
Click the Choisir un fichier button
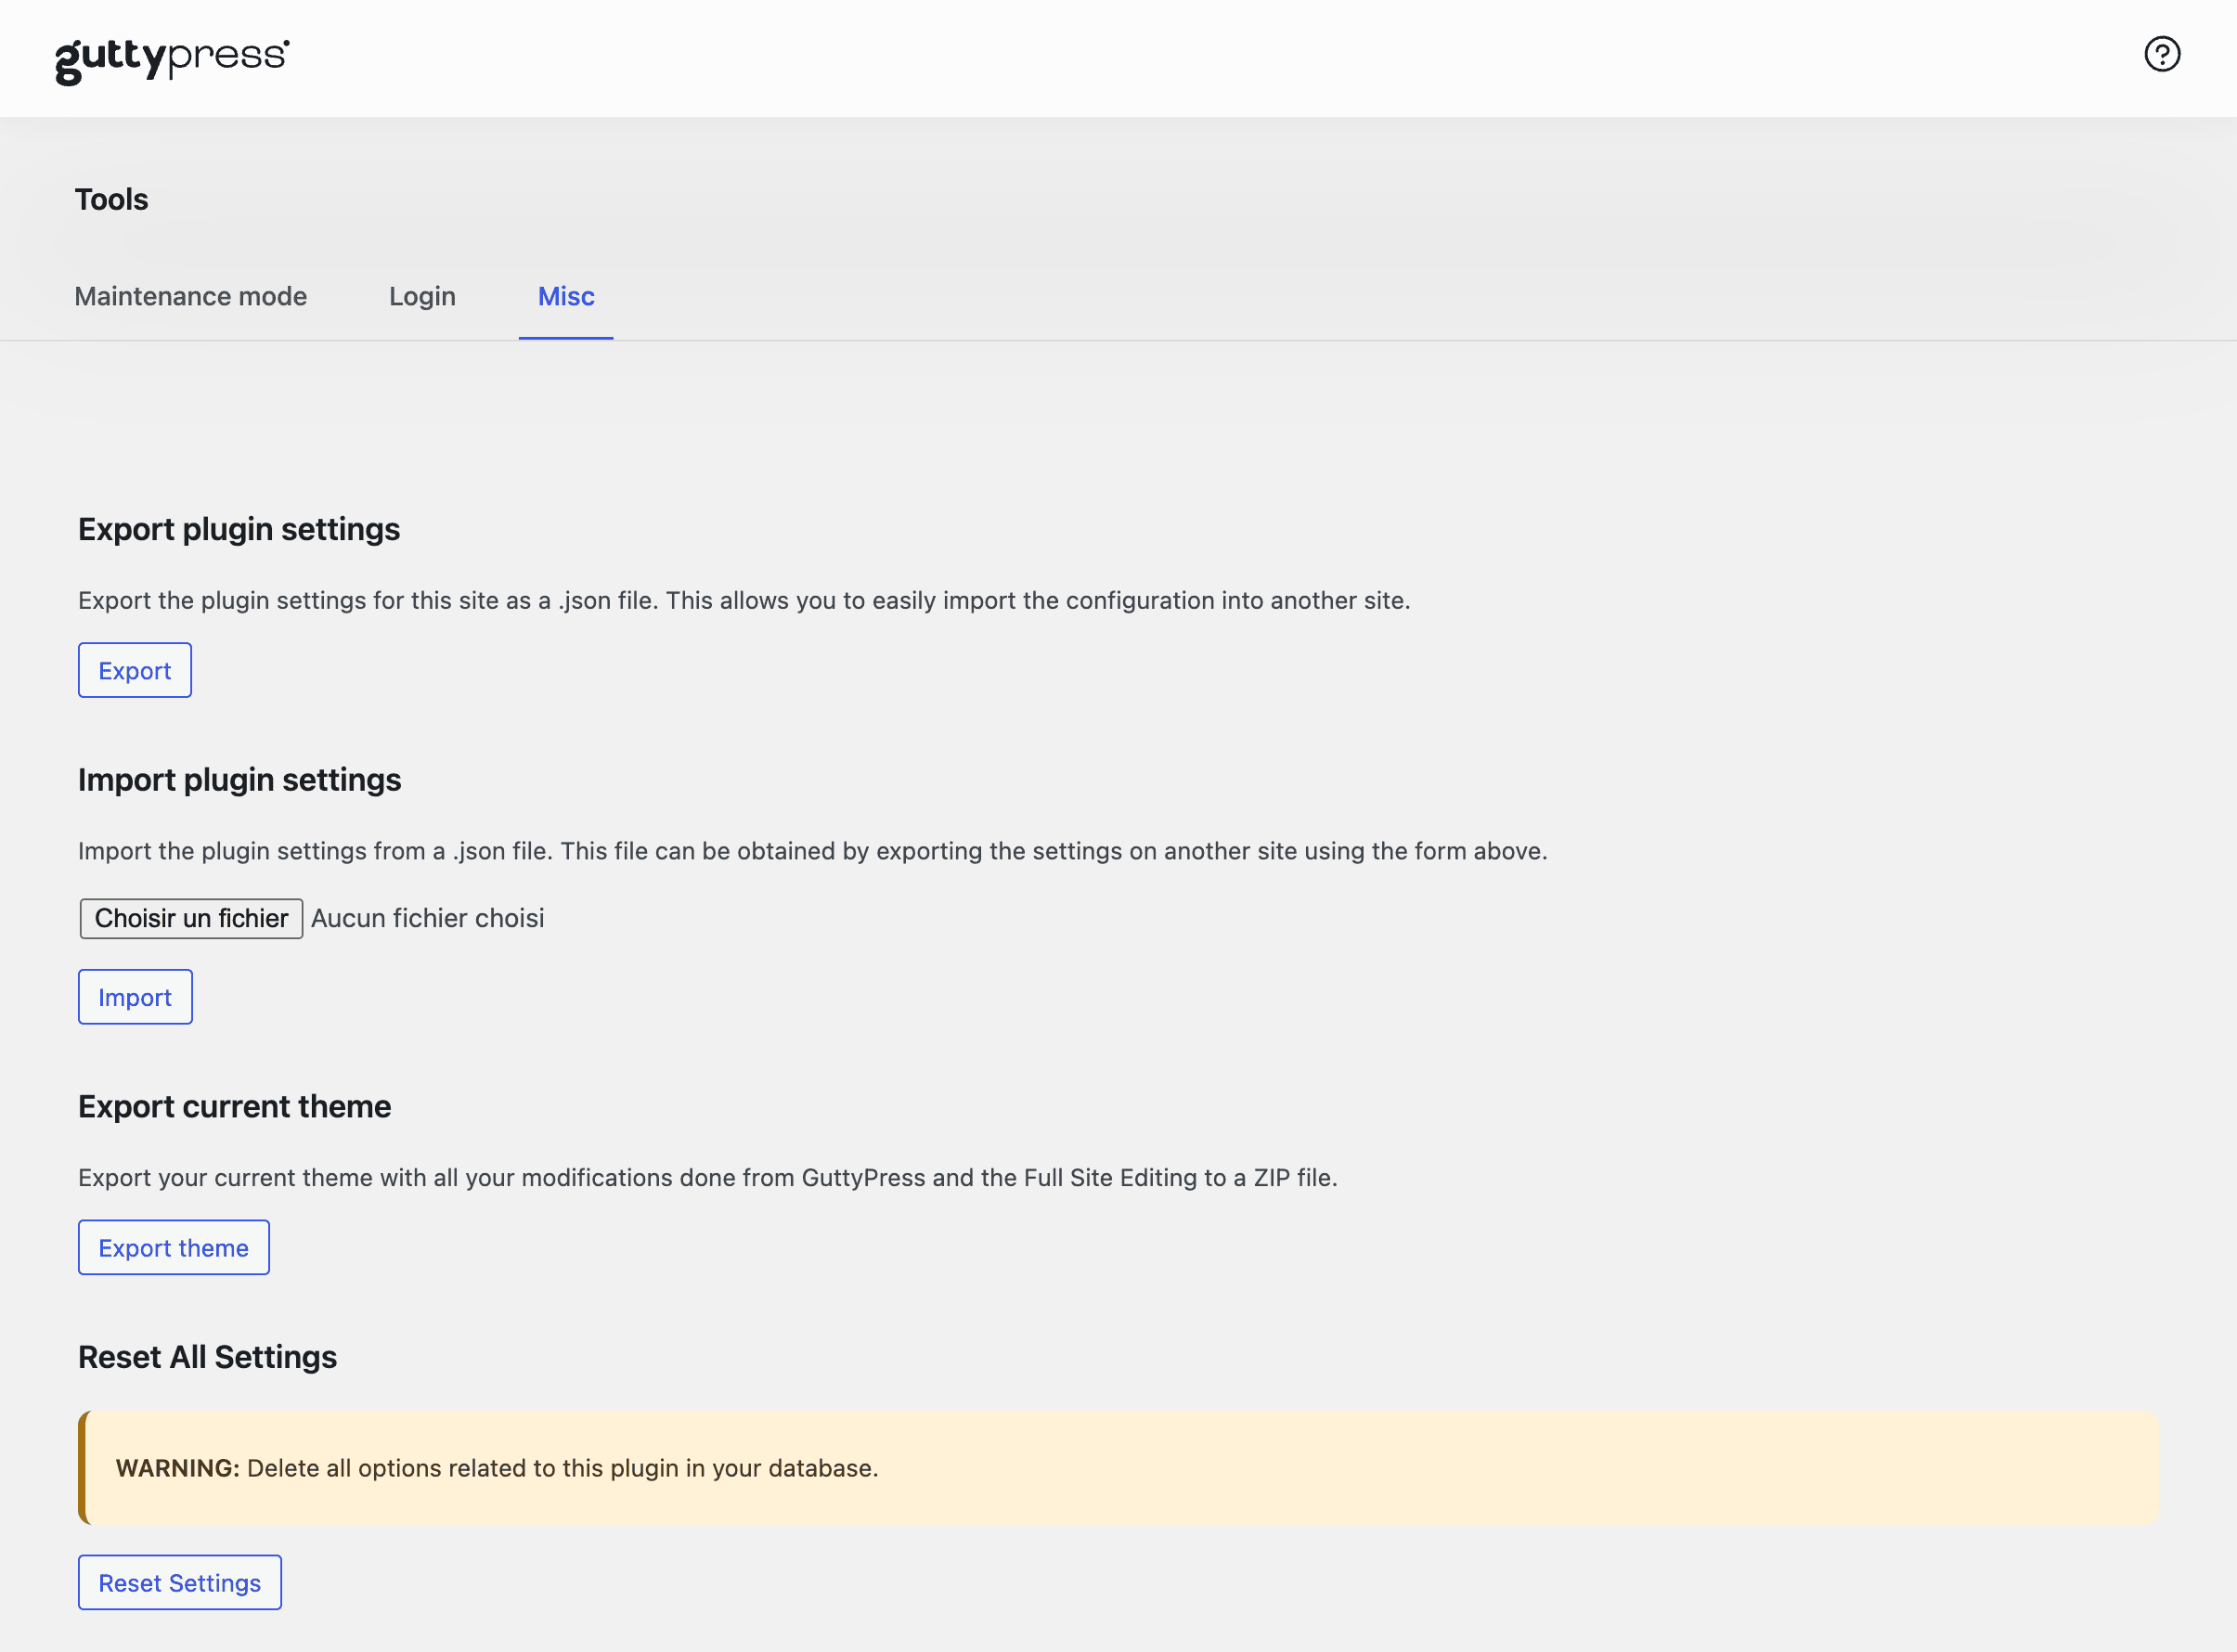[x=191, y=918]
